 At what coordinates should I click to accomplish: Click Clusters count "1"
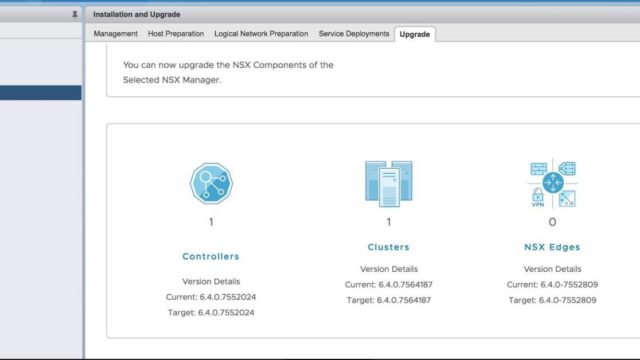389,222
